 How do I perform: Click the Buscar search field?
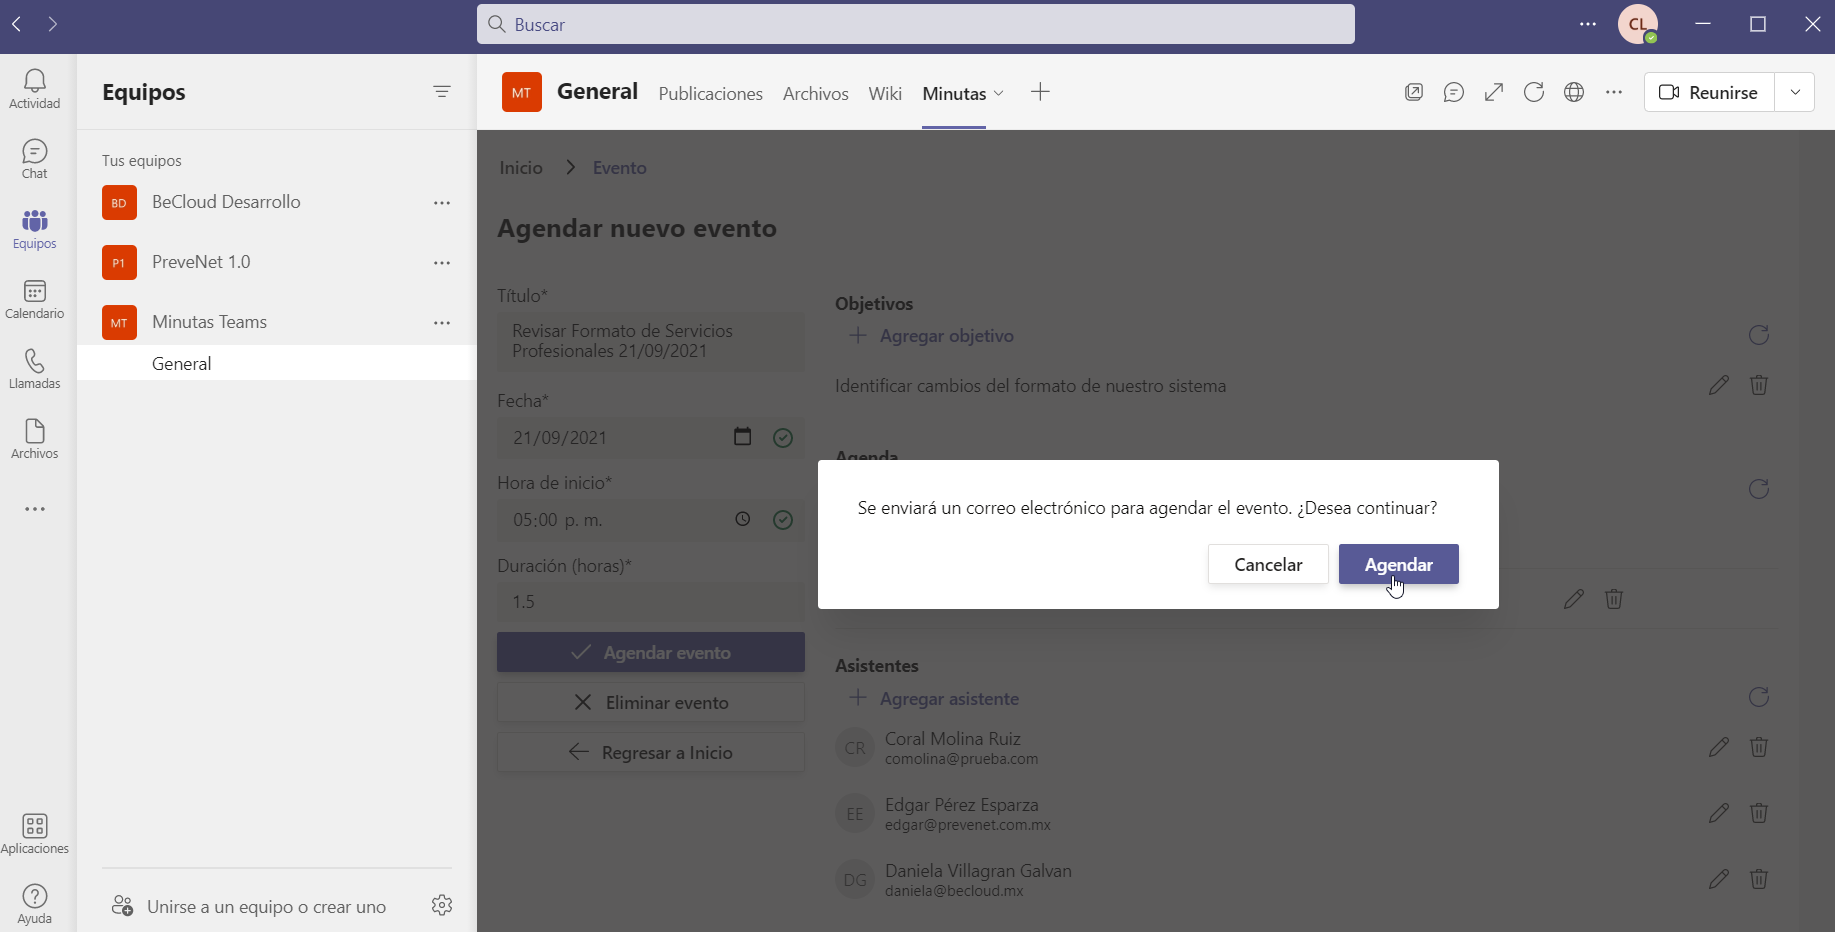point(916,24)
